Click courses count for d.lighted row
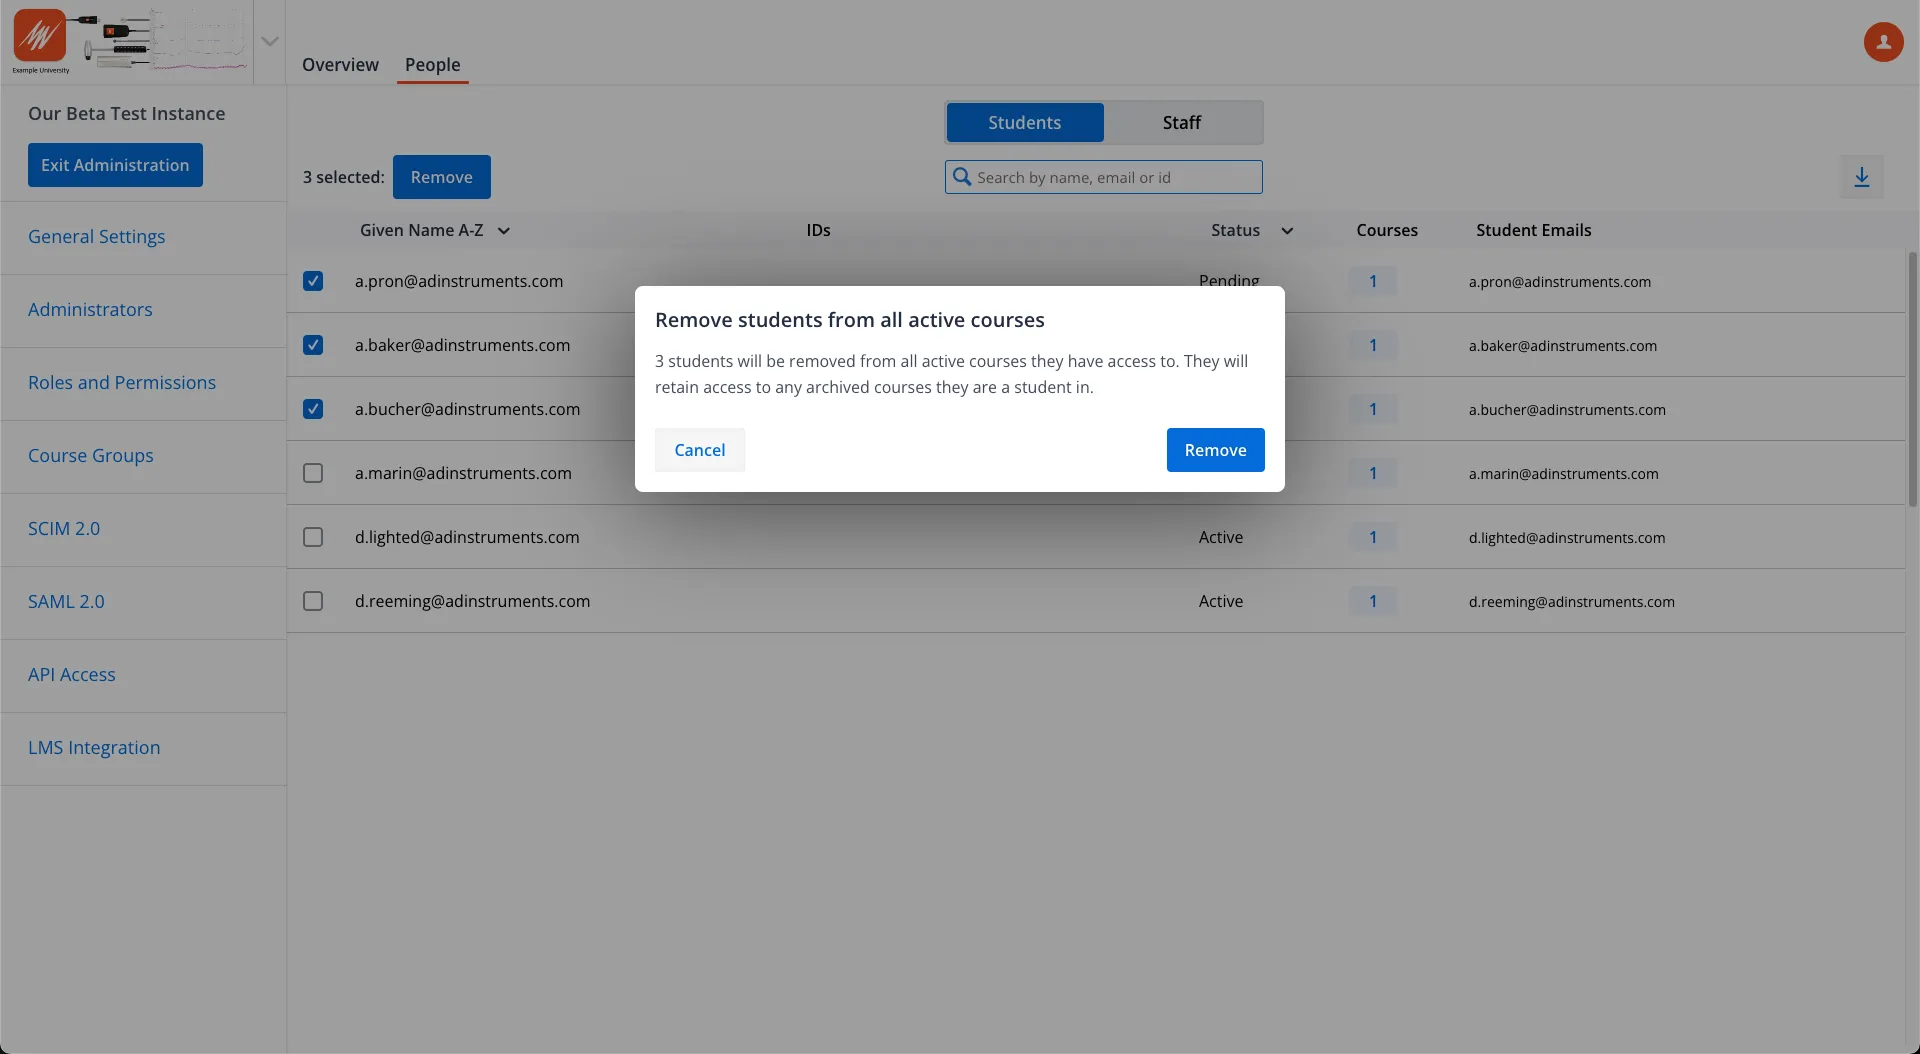Image resolution: width=1920 pixels, height=1054 pixels. point(1373,537)
